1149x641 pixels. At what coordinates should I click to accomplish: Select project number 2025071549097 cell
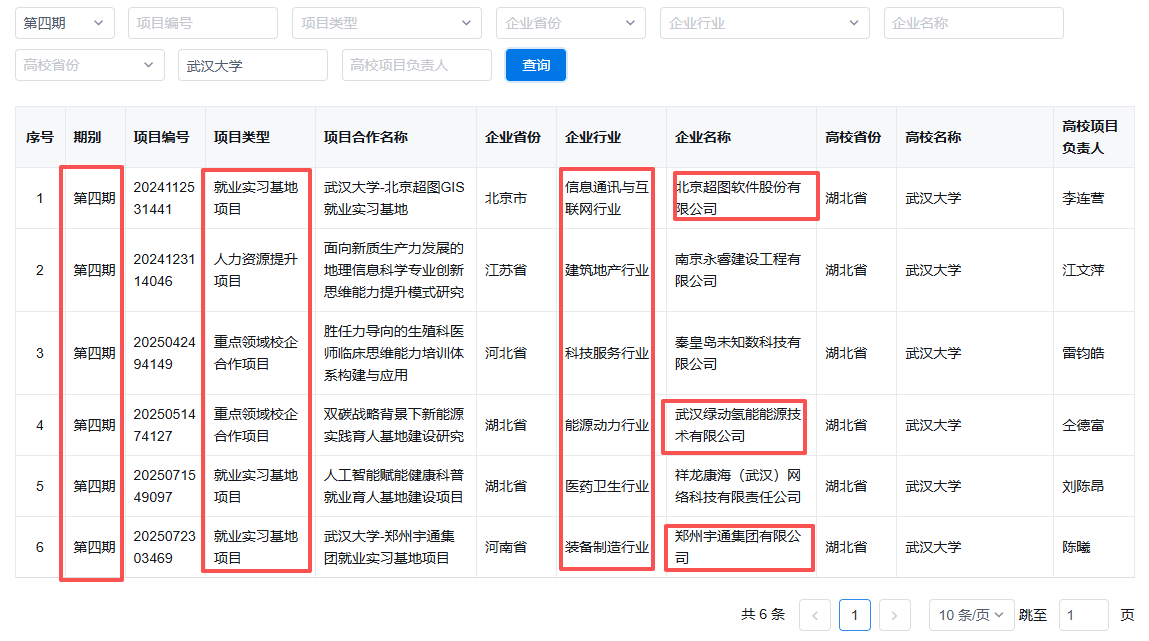pyautogui.click(x=164, y=486)
